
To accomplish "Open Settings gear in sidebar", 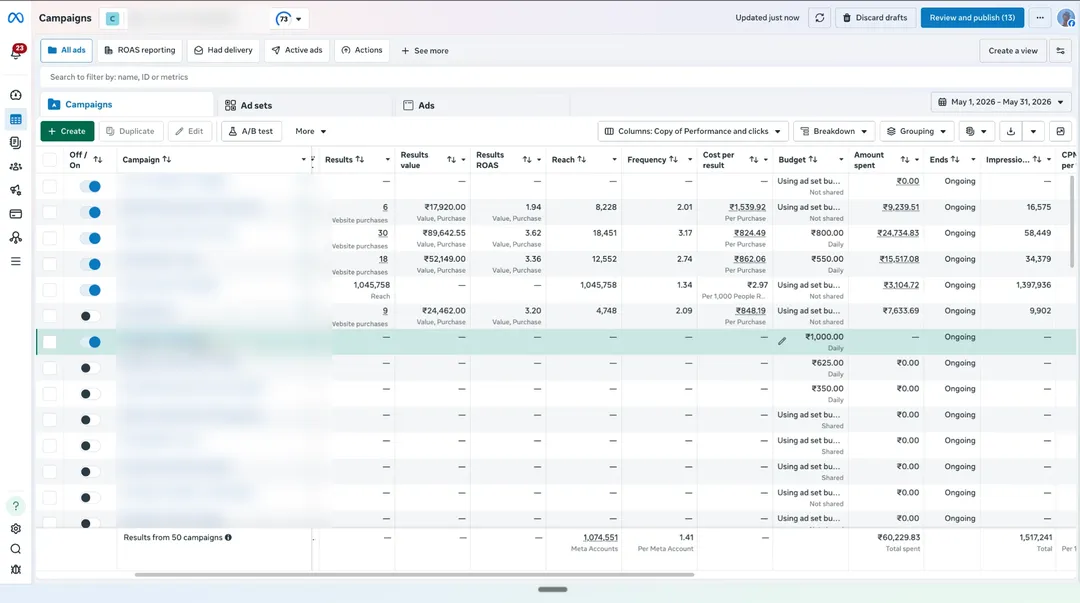I will [x=16, y=529].
